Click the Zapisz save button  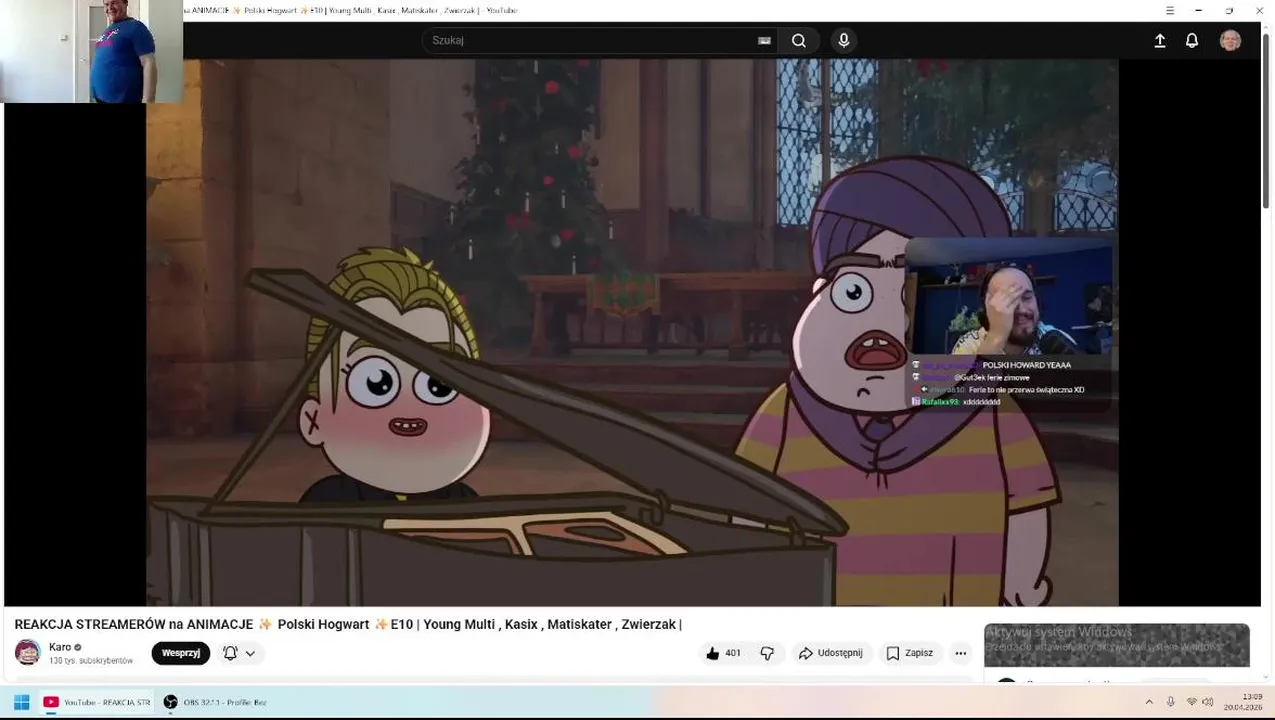pyautogui.click(x=909, y=653)
